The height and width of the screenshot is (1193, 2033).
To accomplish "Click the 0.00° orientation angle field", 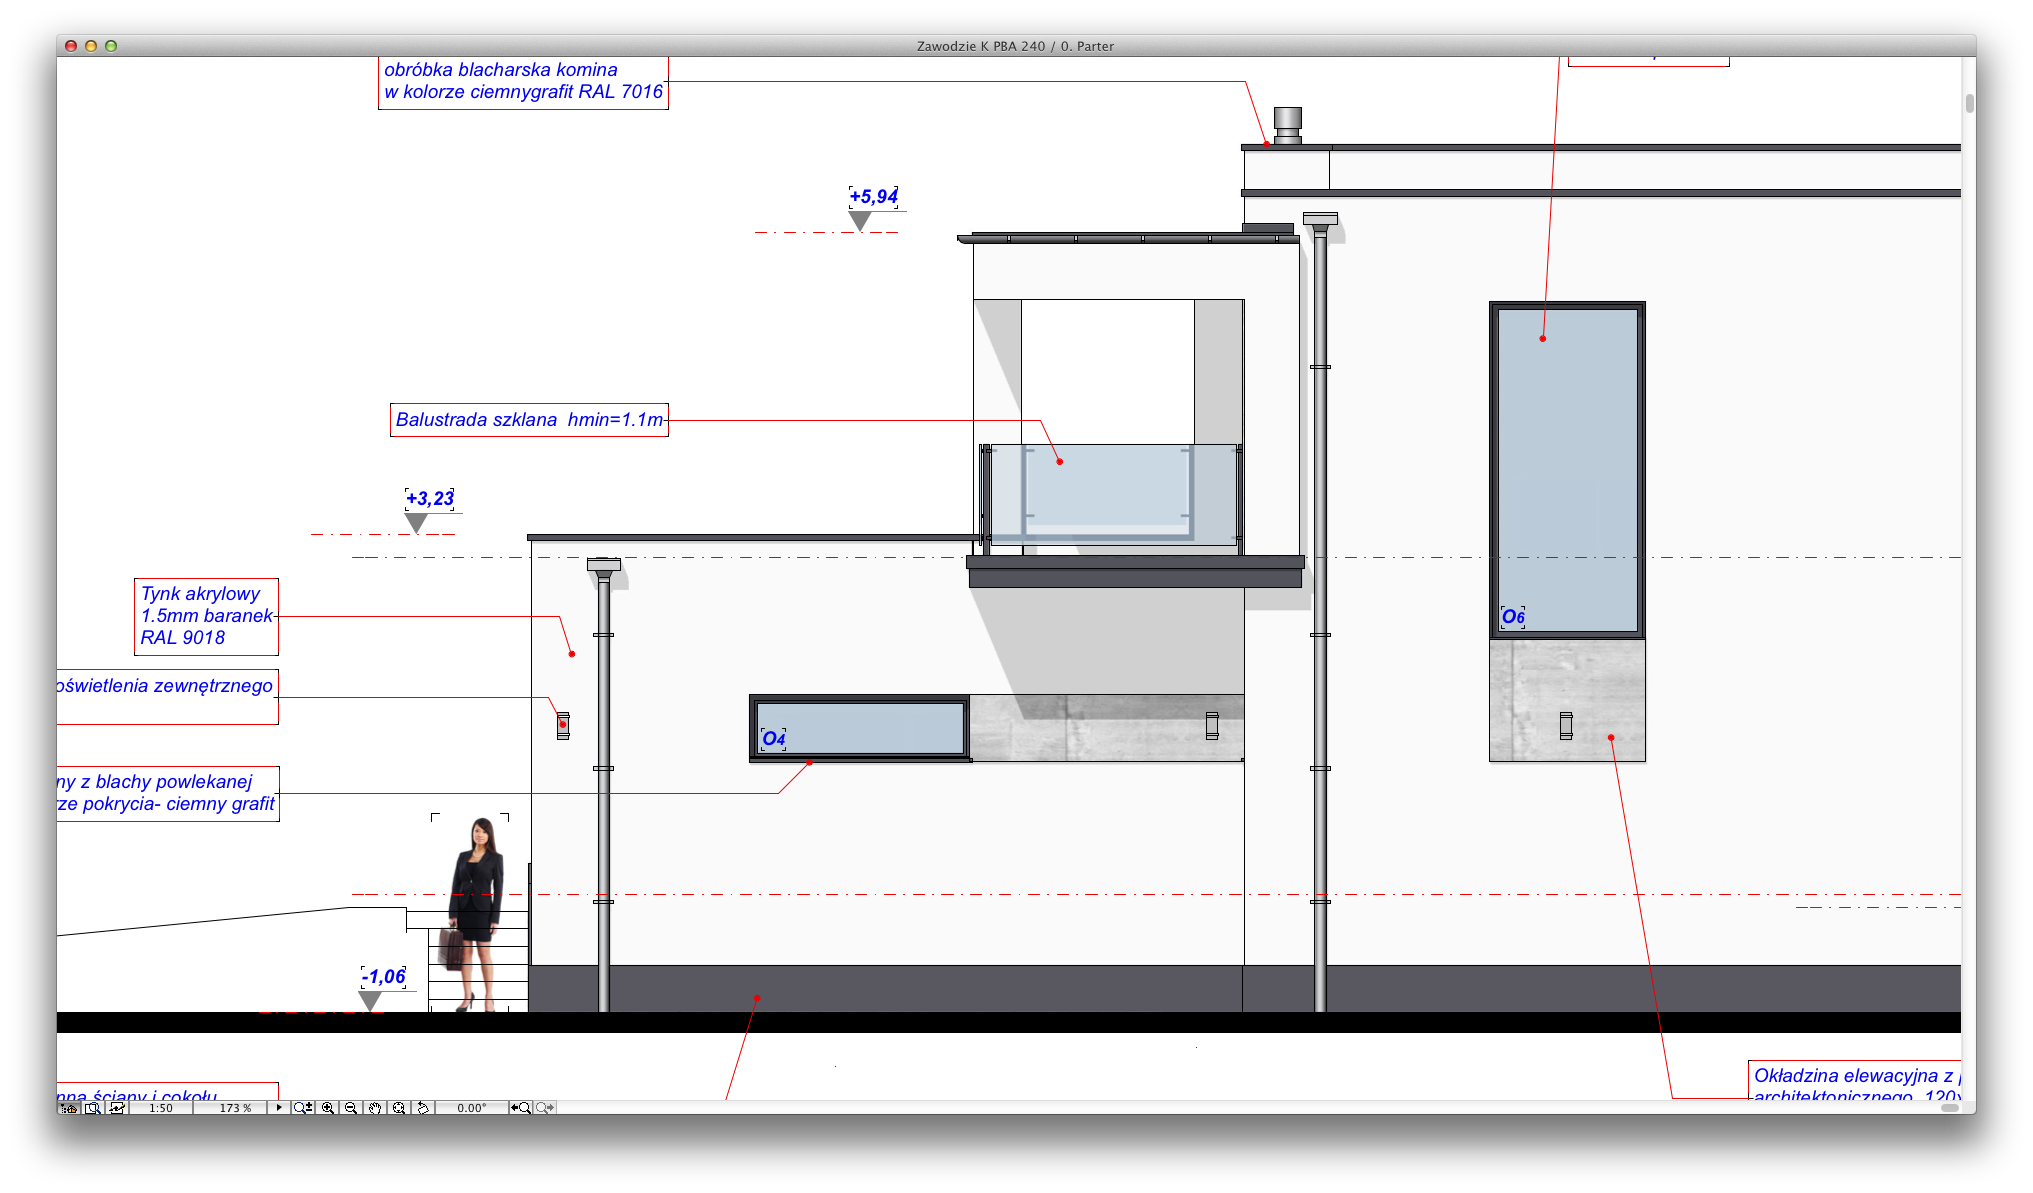I will [x=471, y=1108].
